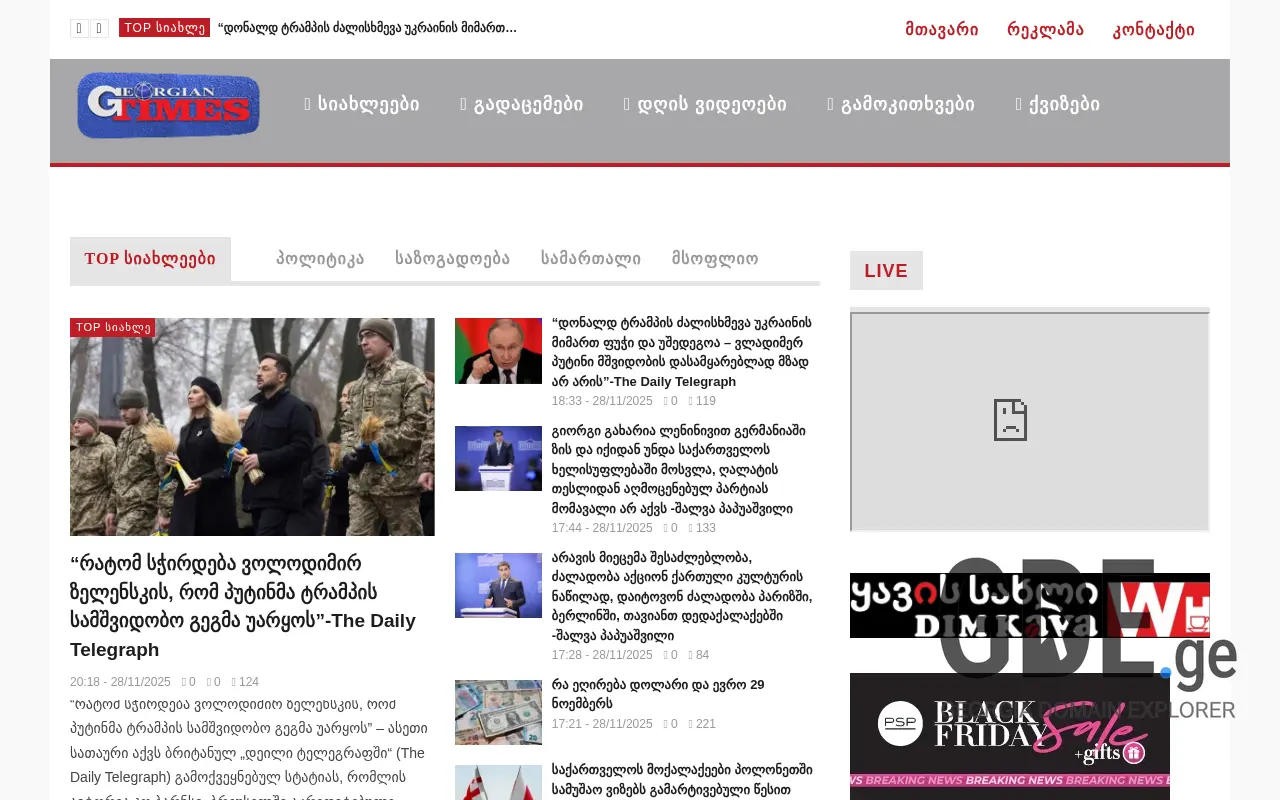Click the გადაცემები menu icon
The image size is (1280, 800).
point(462,103)
